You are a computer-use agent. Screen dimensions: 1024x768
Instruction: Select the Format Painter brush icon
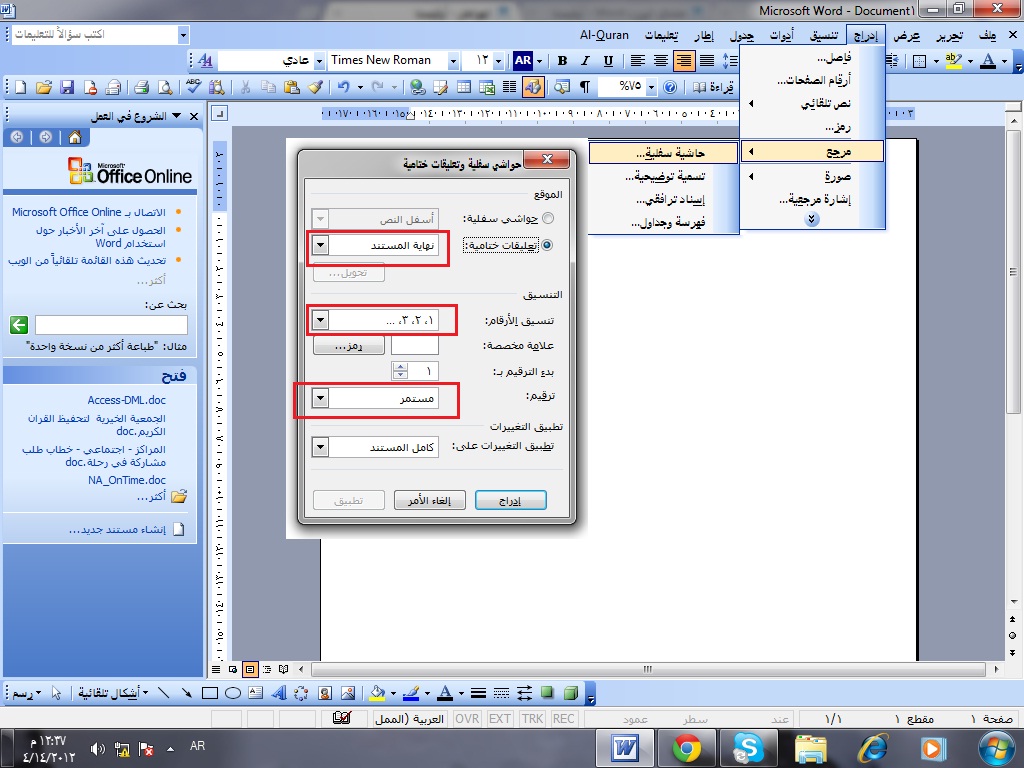(x=315, y=87)
